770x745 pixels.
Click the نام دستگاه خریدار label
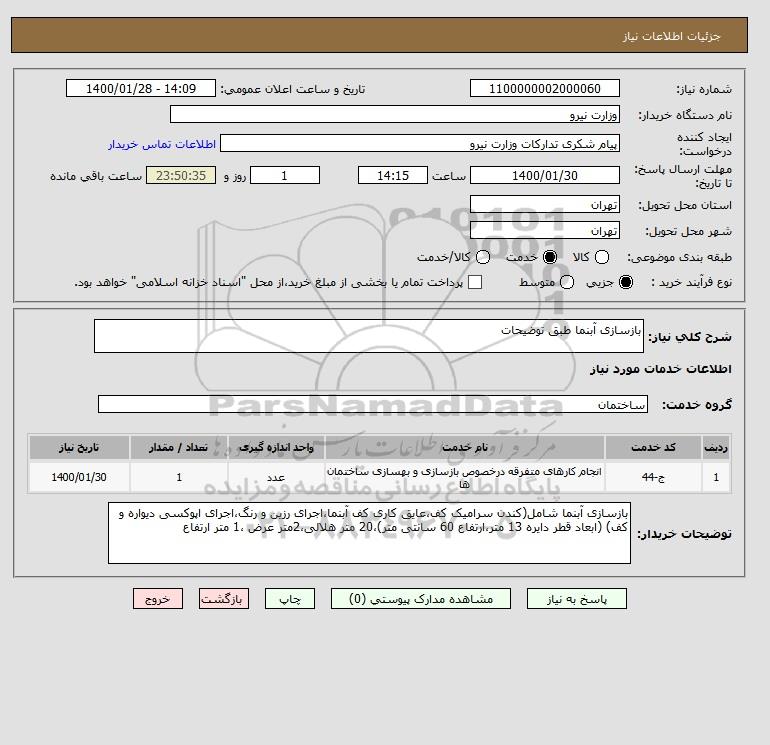click(x=685, y=115)
